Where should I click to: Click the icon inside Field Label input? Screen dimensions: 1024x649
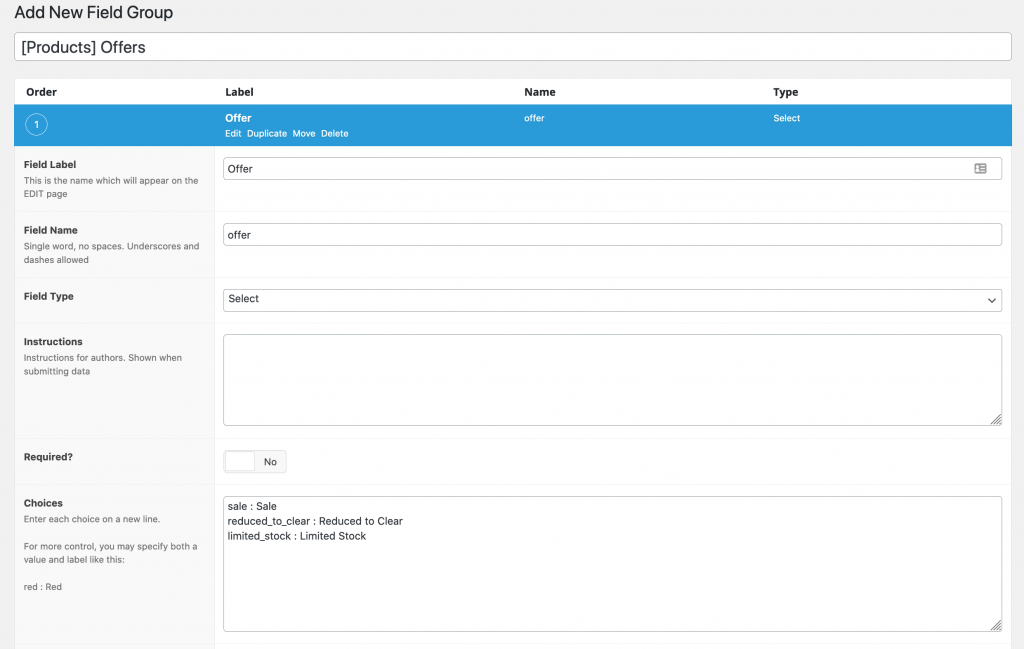pyautogui.click(x=980, y=169)
